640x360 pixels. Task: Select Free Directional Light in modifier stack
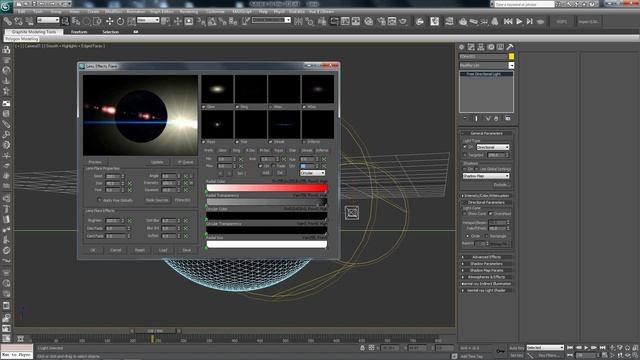point(486,74)
